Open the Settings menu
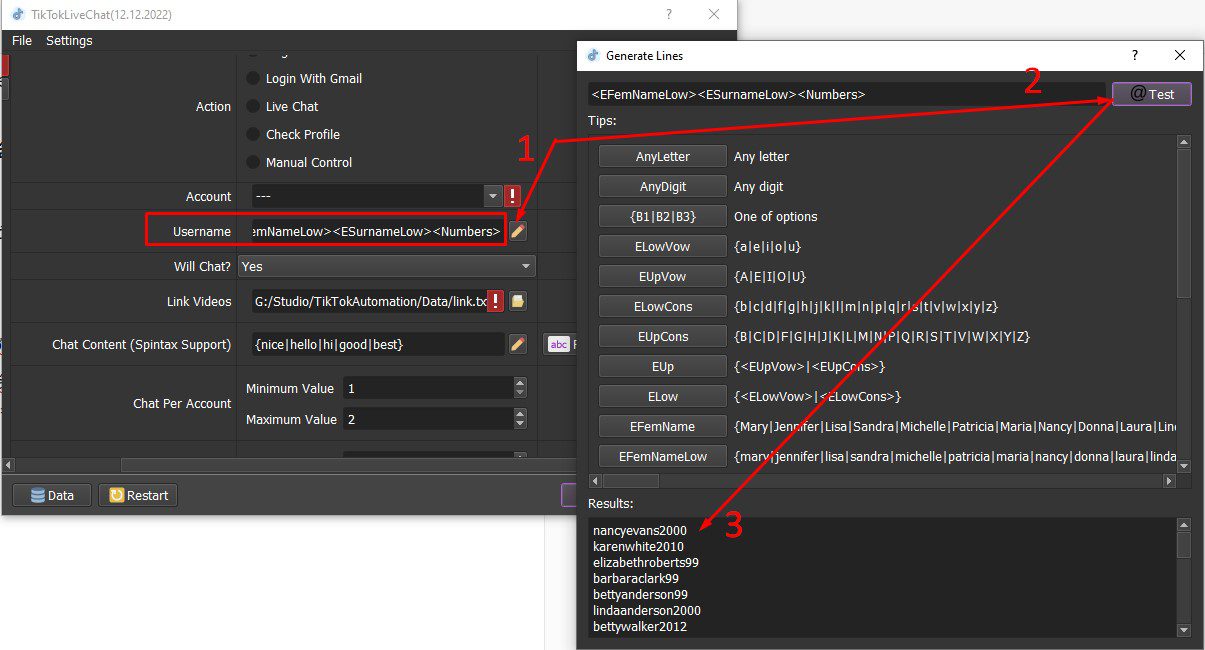 (x=69, y=40)
